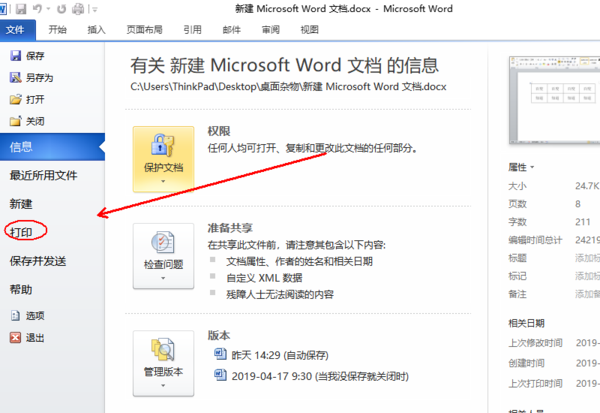Viewport: 600px width, 413px height.
Task: Click the Word application icon in title bar
Action: (3, 8)
